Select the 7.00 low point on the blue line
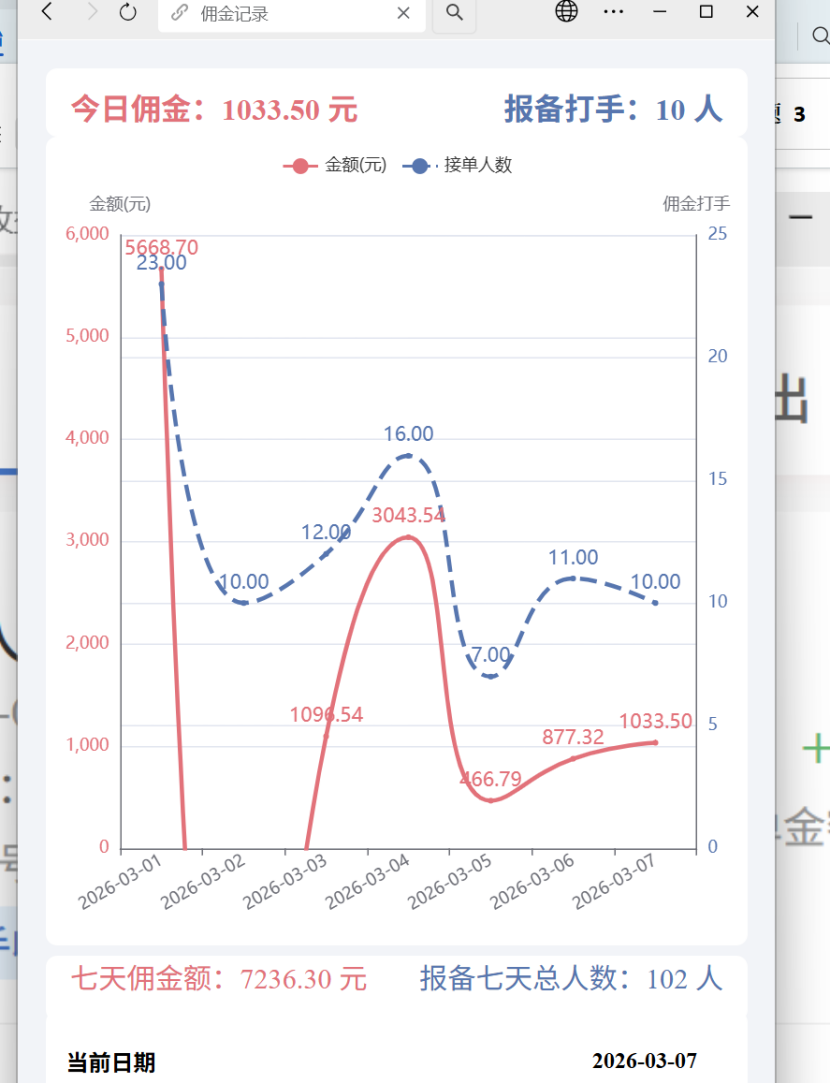 490,676
